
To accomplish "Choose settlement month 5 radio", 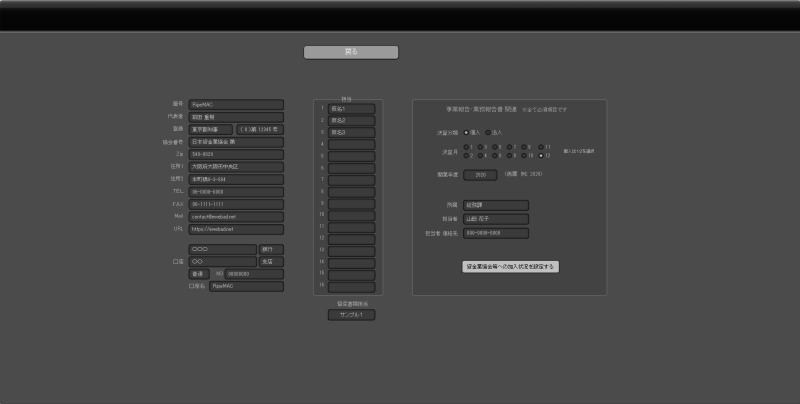I will pos(494,147).
